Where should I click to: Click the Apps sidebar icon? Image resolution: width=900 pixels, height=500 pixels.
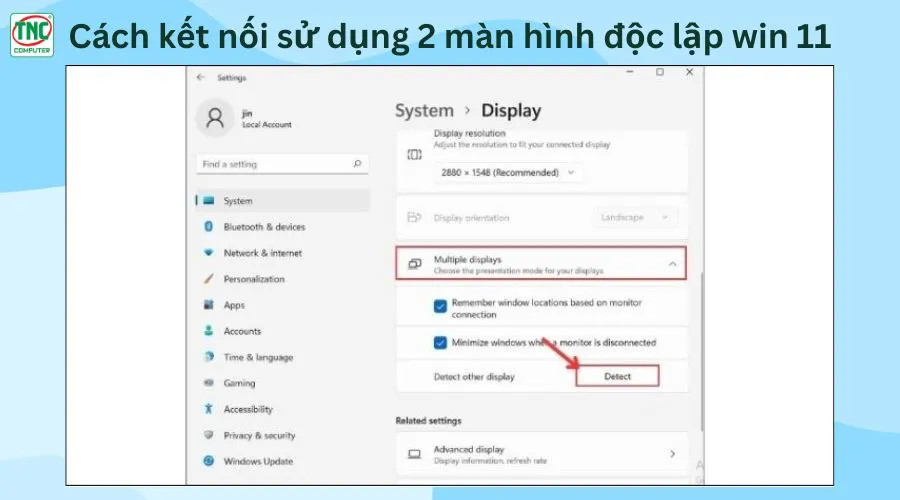coord(208,304)
